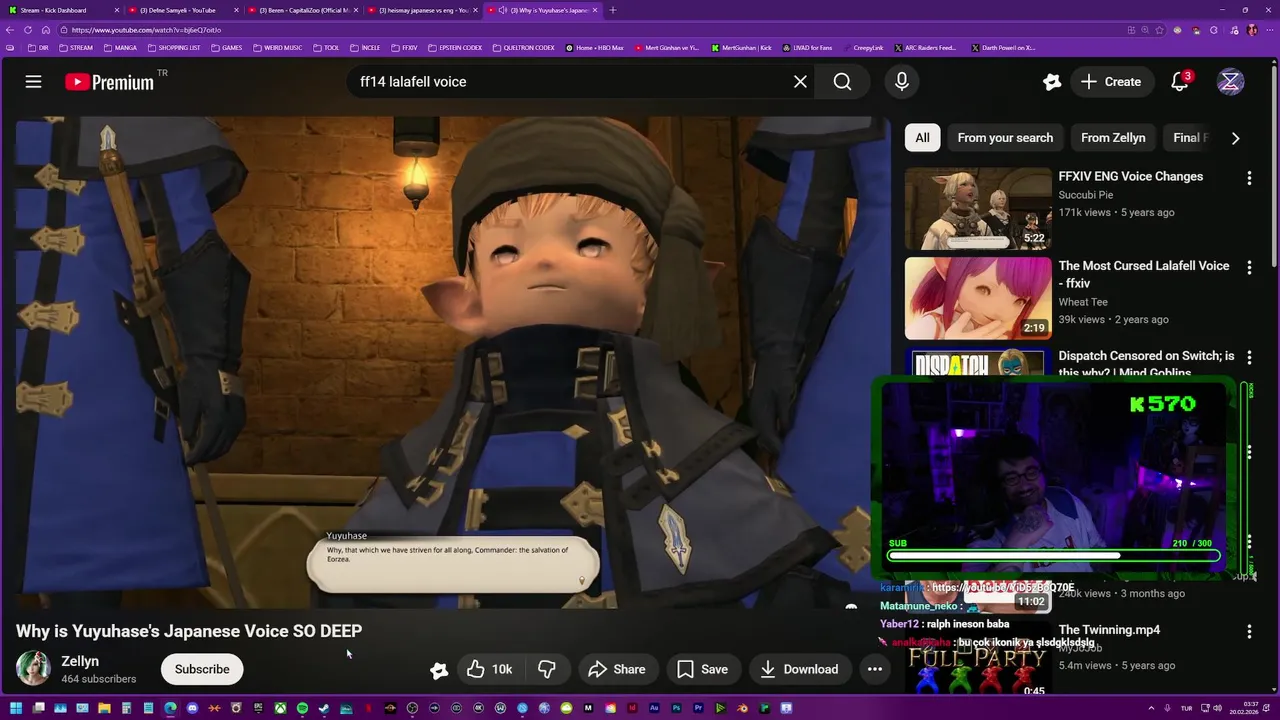The width and height of the screenshot is (1280, 720).
Task: Open Dispatch Censored on Switch video title
Action: coord(1146,363)
